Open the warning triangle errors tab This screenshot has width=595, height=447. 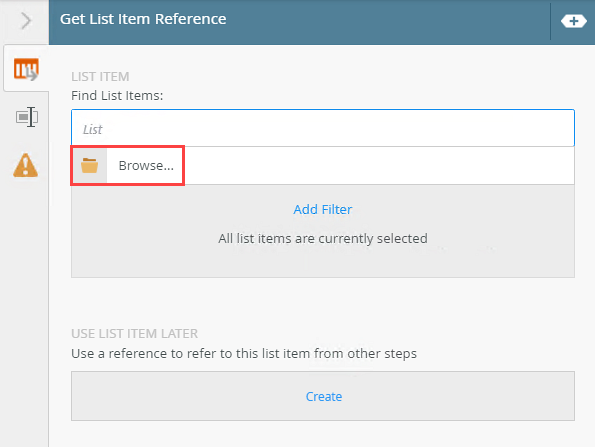pos(25,165)
